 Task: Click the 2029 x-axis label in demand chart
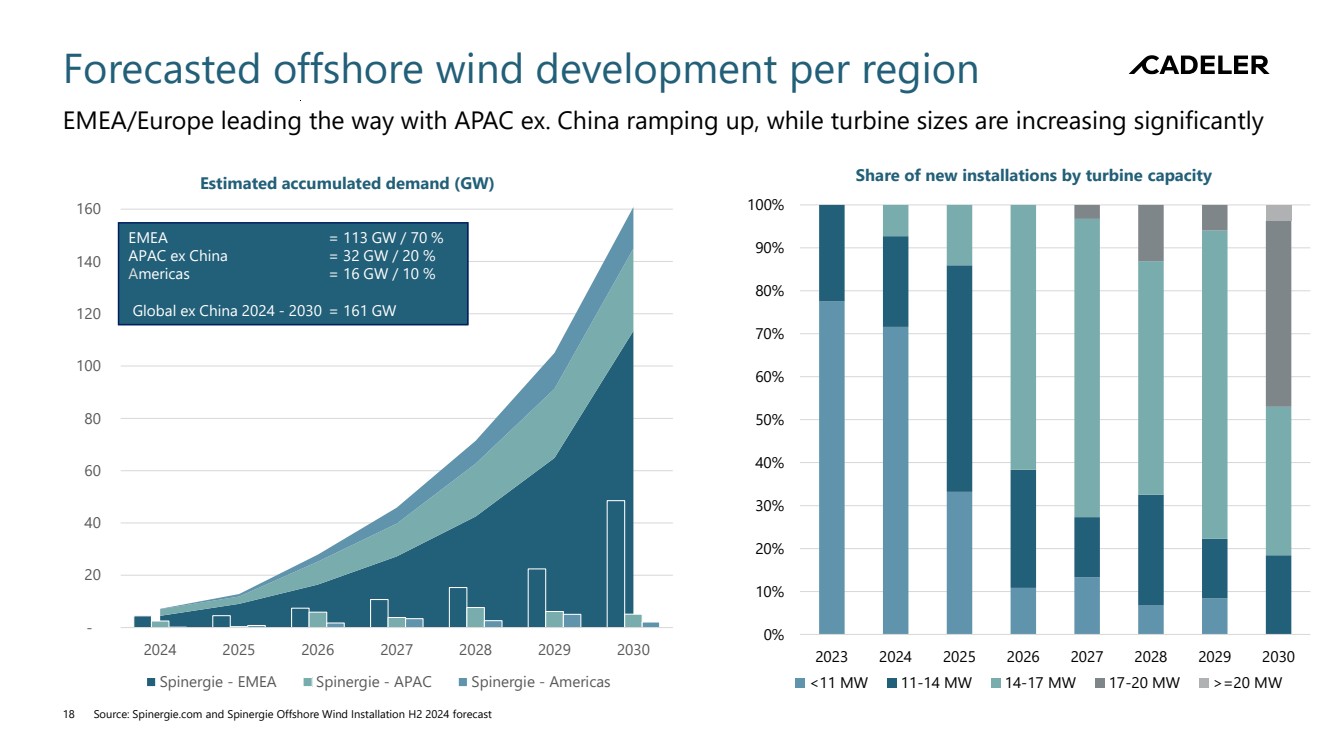(x=554, y=650)
